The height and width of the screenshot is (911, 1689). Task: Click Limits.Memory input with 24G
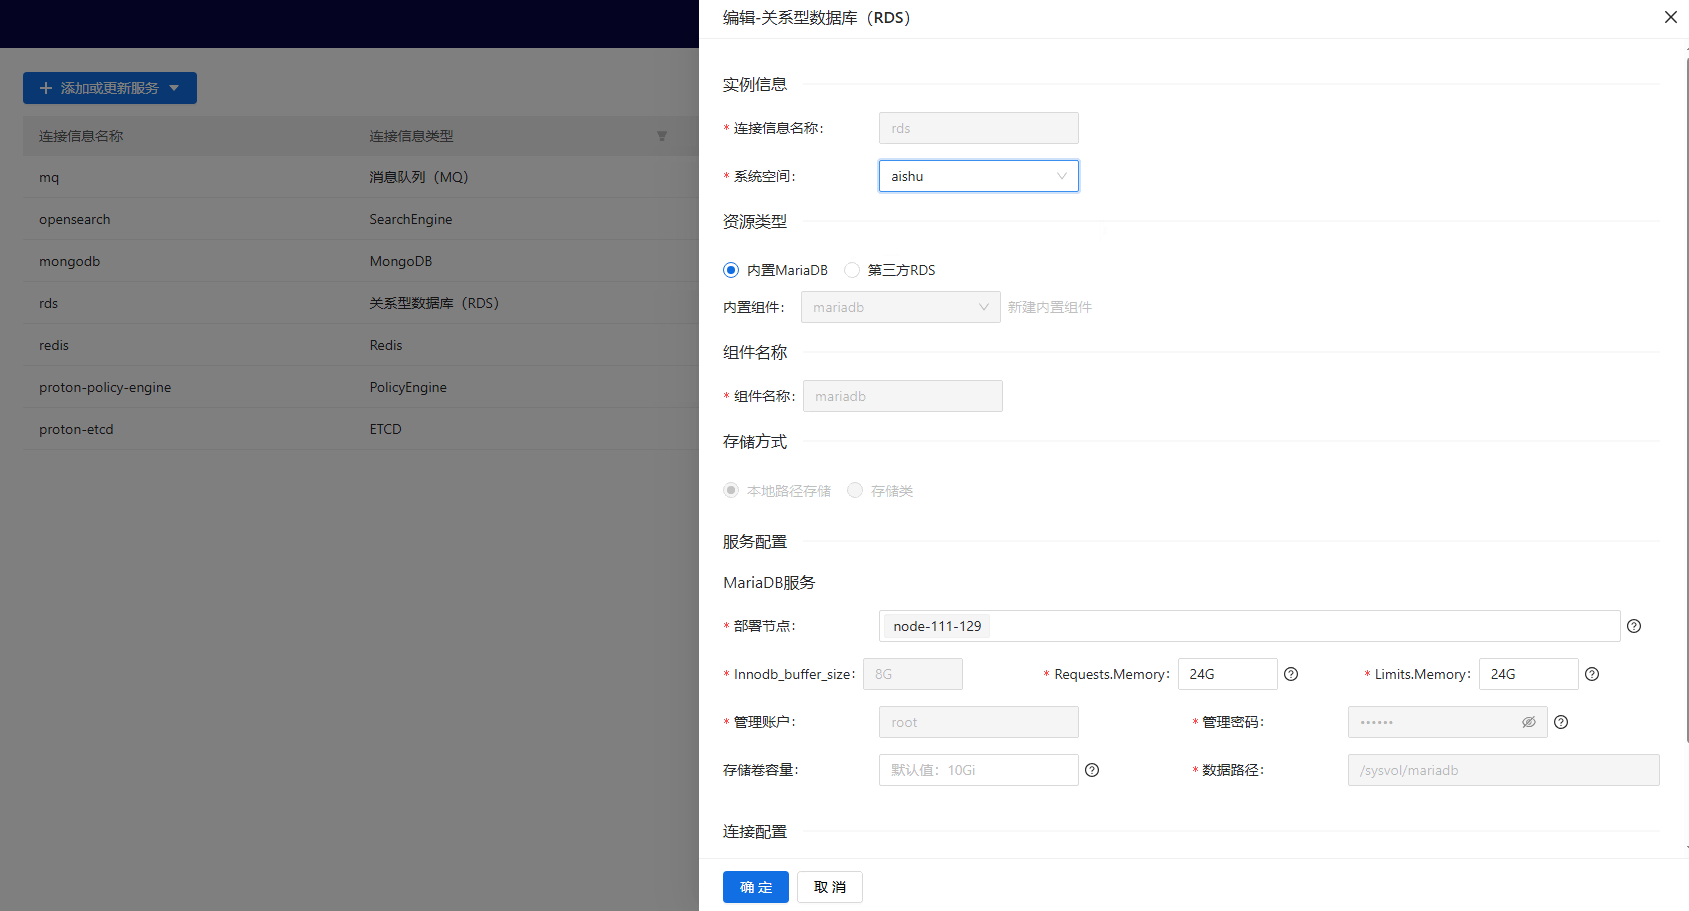pos(1529,674)
